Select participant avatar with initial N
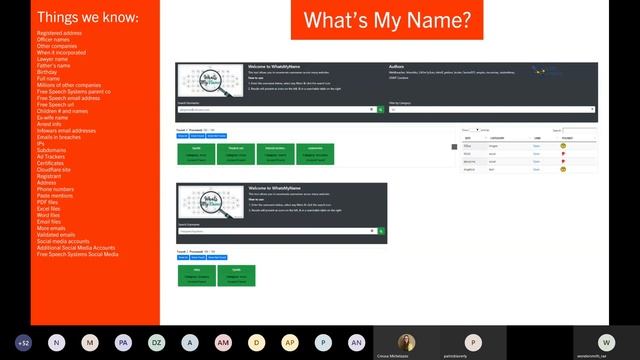The width and height of the screenshot is (640, 360). (x=56, y=343)
